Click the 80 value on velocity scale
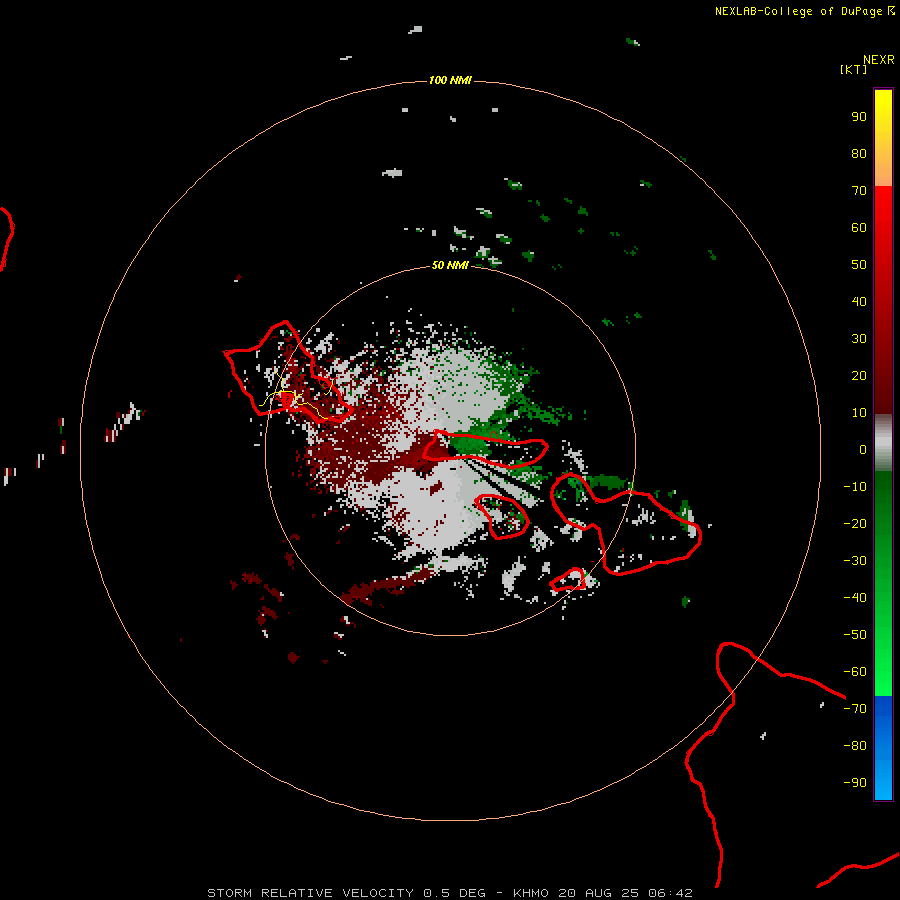 [859, 153]
